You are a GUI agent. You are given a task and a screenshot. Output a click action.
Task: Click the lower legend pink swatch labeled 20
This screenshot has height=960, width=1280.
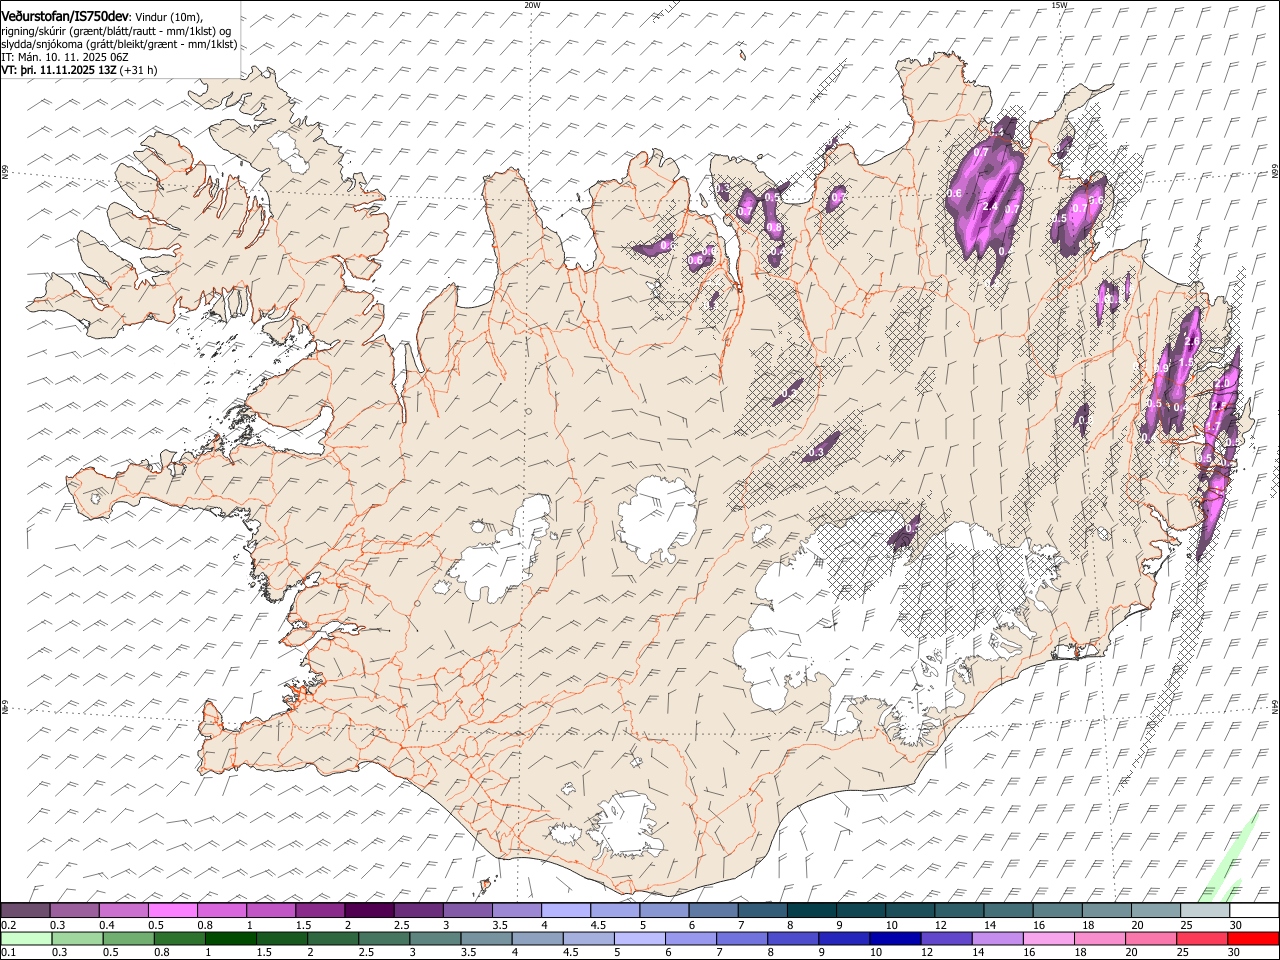(1149, 939)
